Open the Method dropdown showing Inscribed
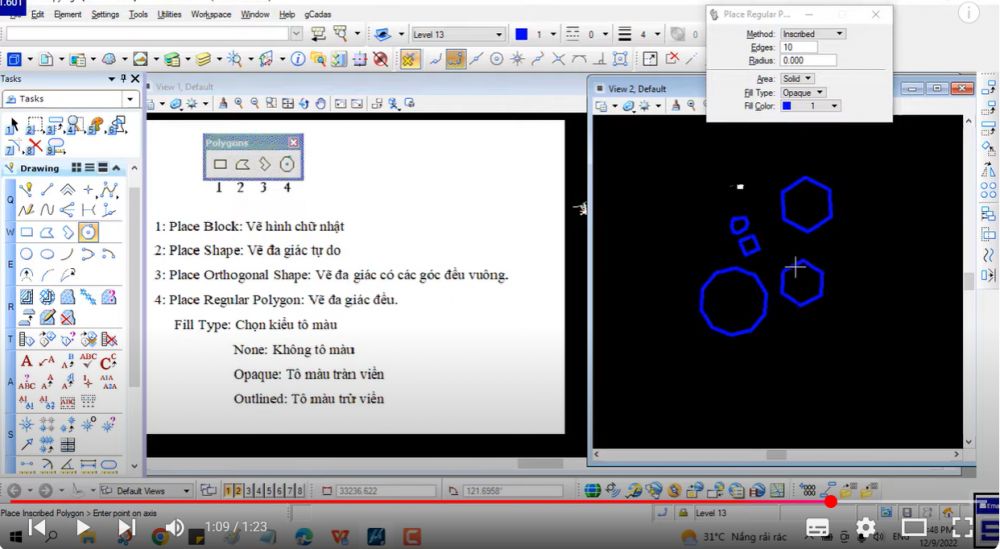This screenshot has width=1000, height=549. [813, 34]
